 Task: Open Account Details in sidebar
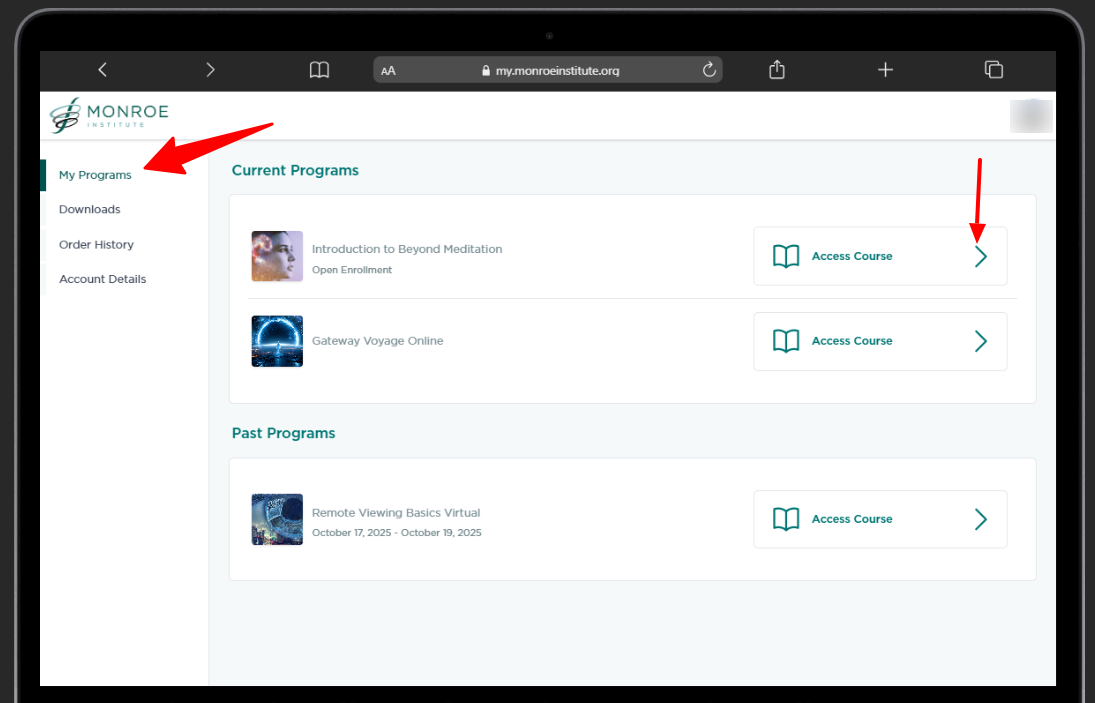coord(103,279)
